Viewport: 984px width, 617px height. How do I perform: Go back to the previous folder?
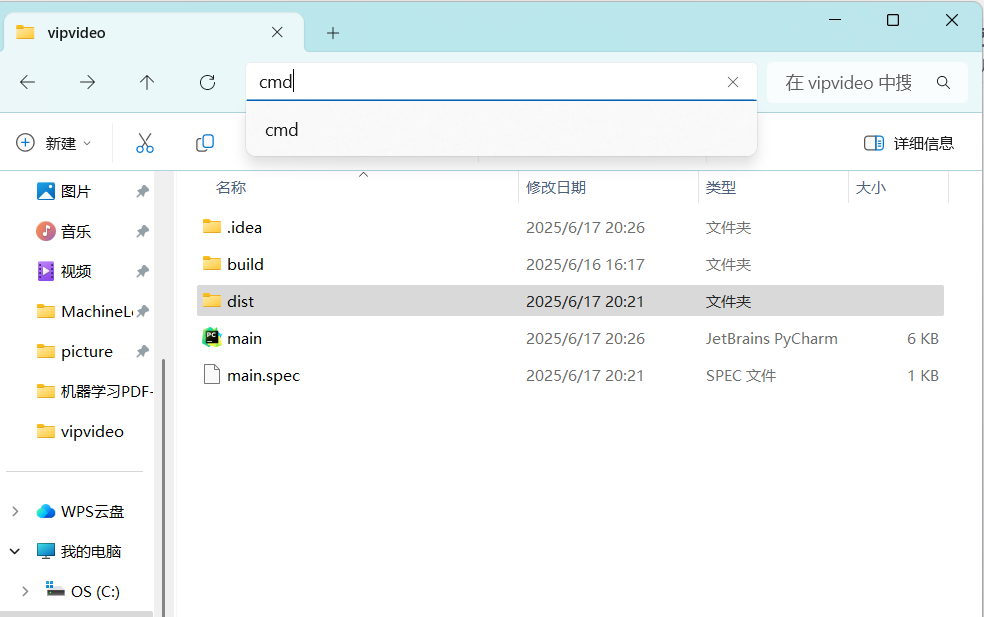[x=27, y=82]
